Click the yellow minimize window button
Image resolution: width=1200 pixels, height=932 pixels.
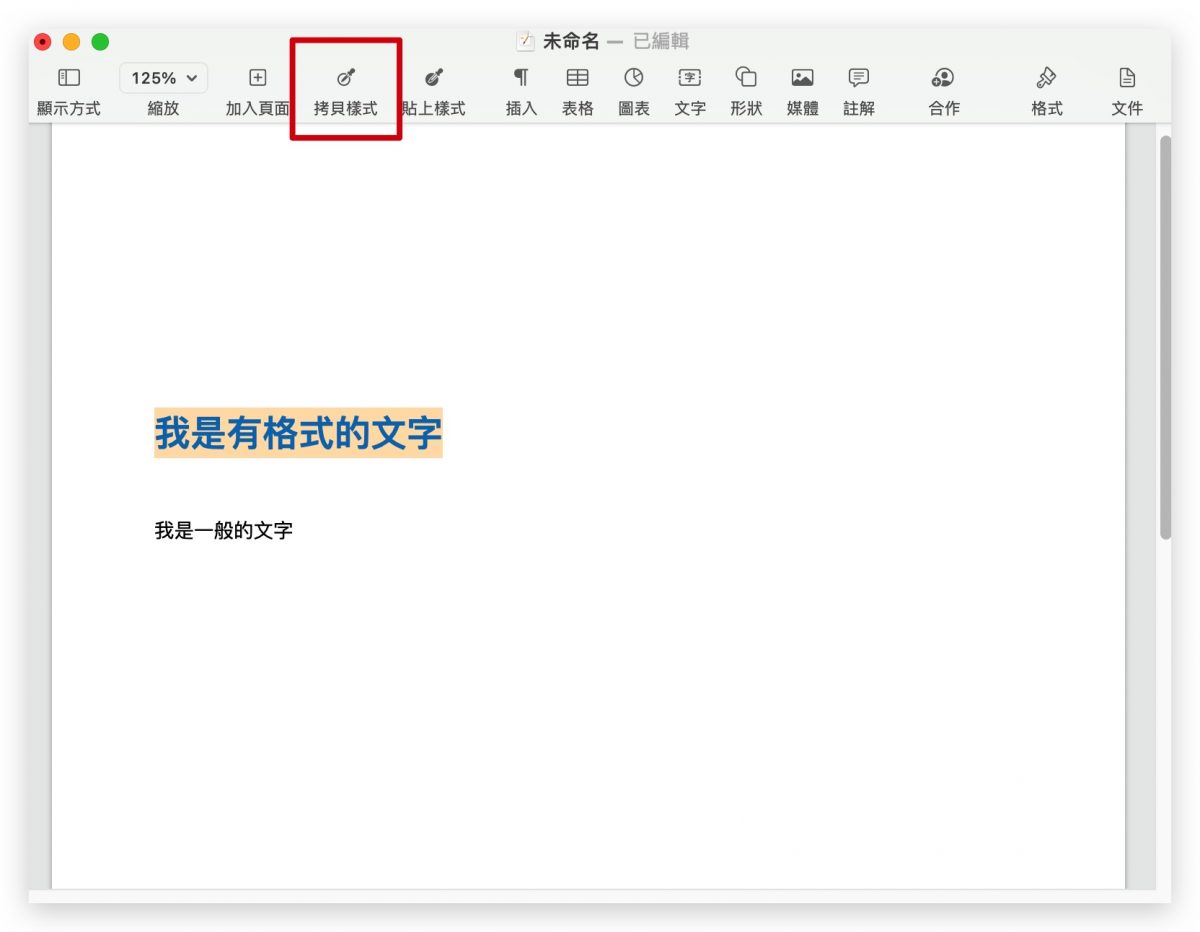tap(71, 42)
